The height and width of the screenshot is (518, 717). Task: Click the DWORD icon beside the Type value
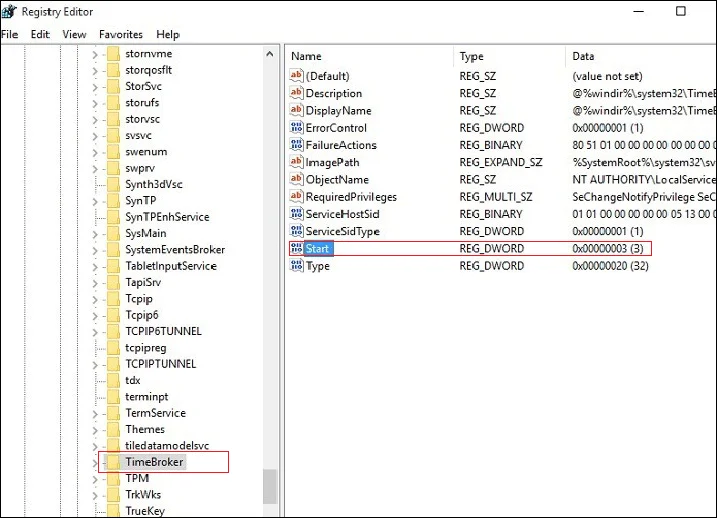[x=296, y=266]
